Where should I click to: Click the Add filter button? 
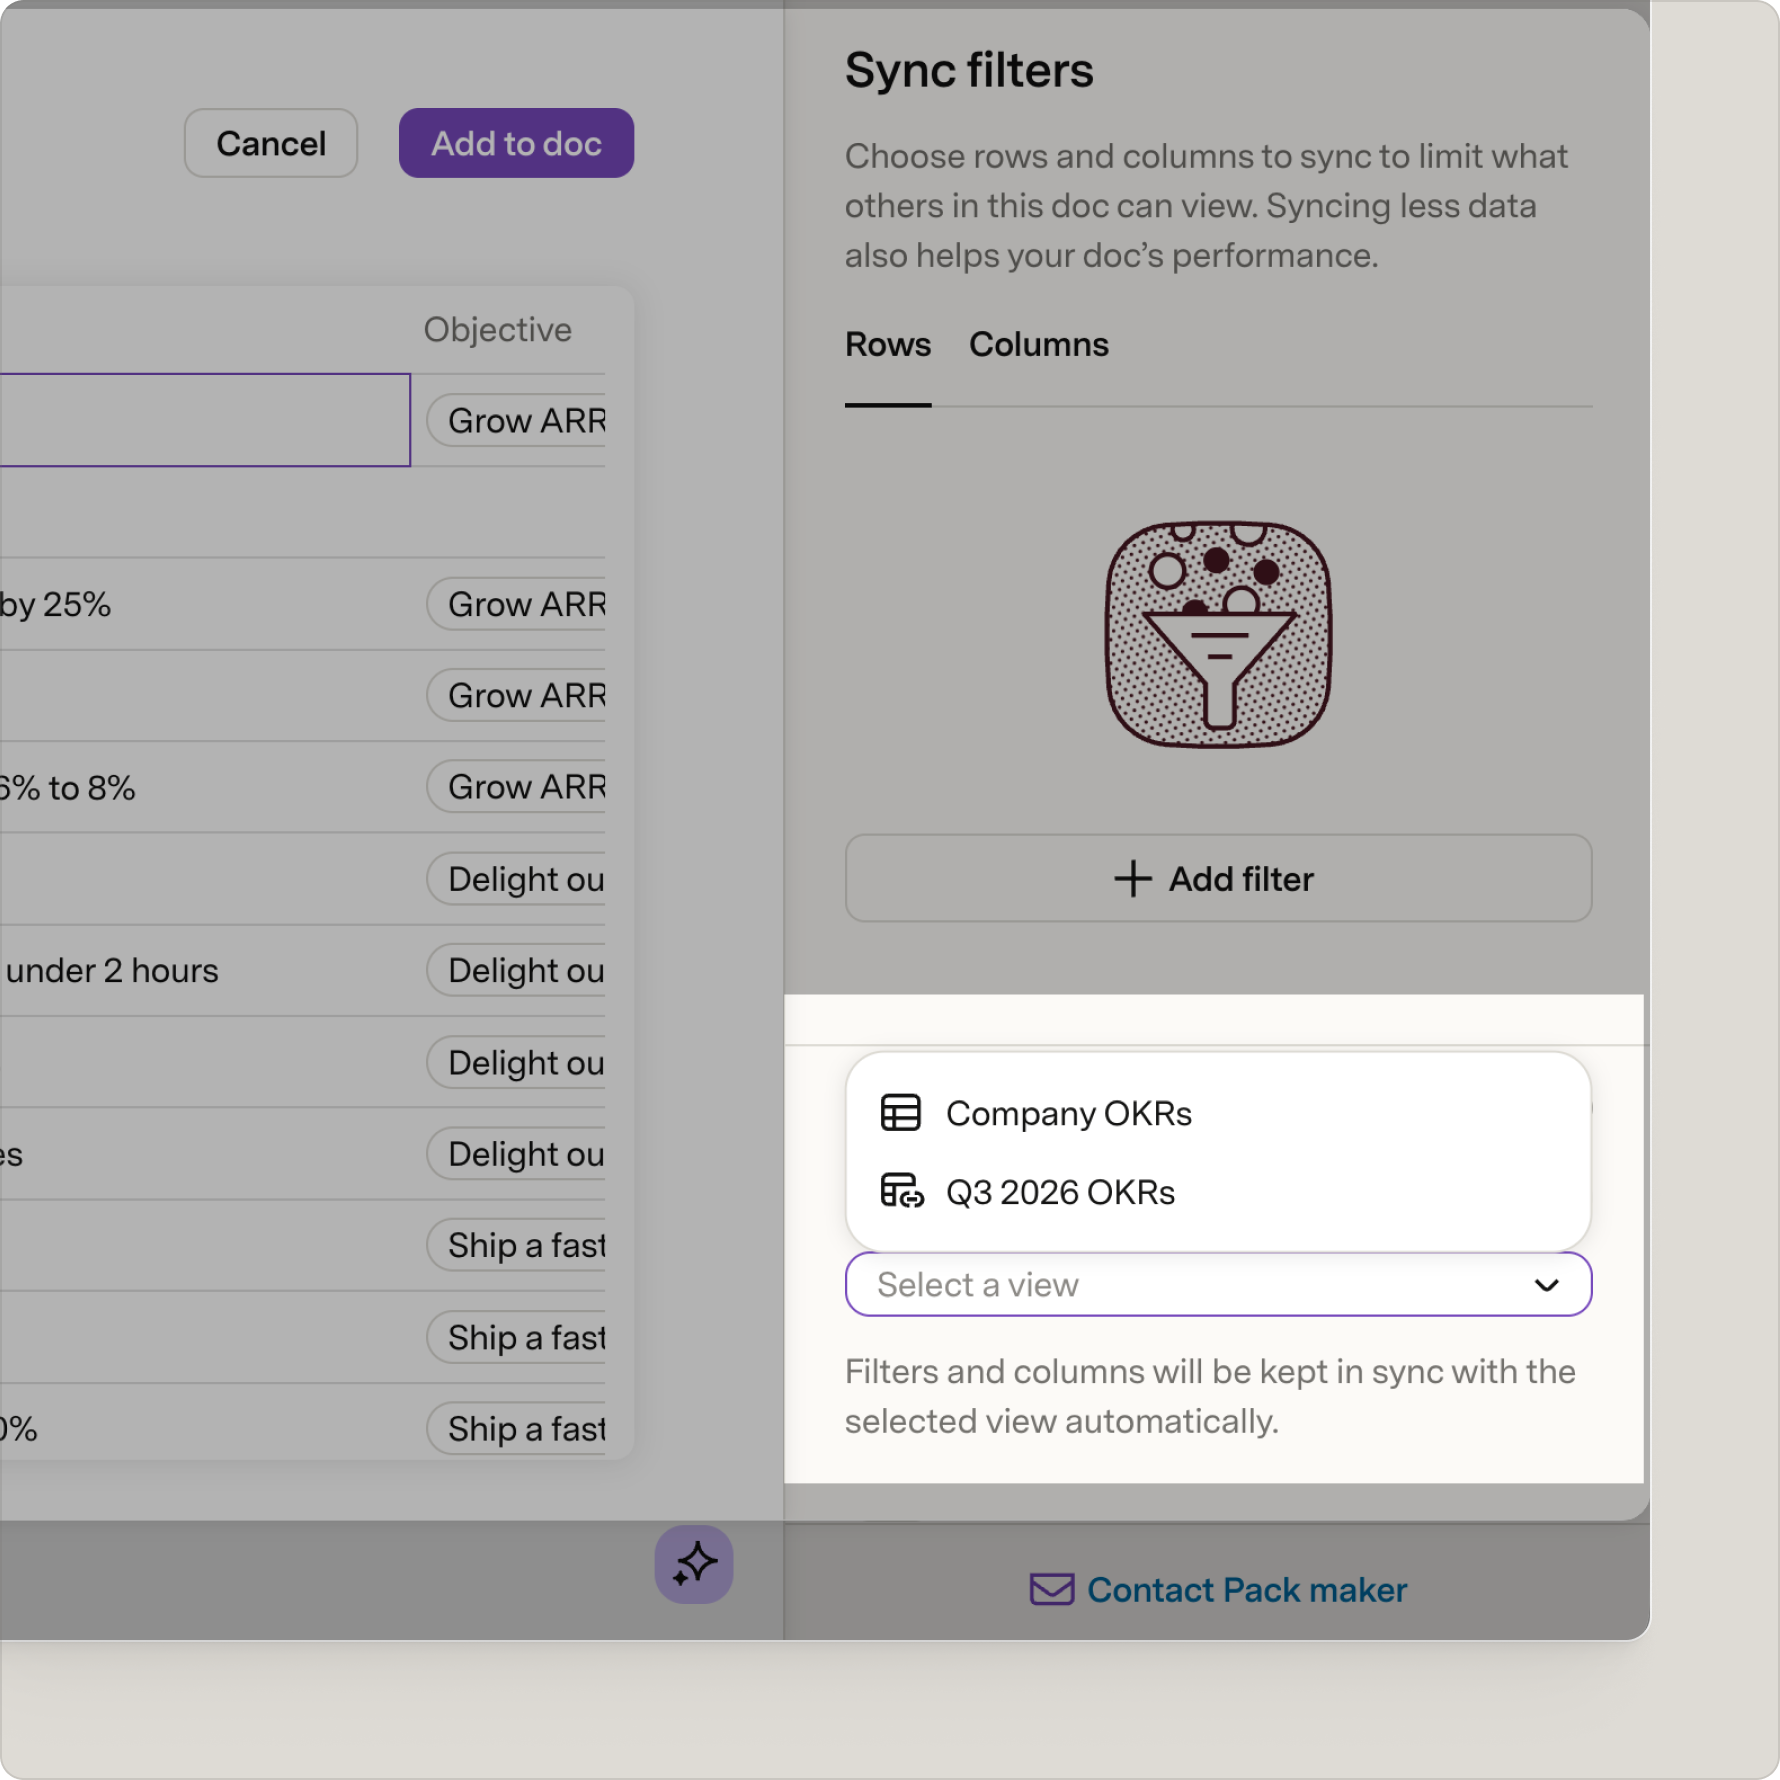pyautogui.click(x=1218, y=878)
